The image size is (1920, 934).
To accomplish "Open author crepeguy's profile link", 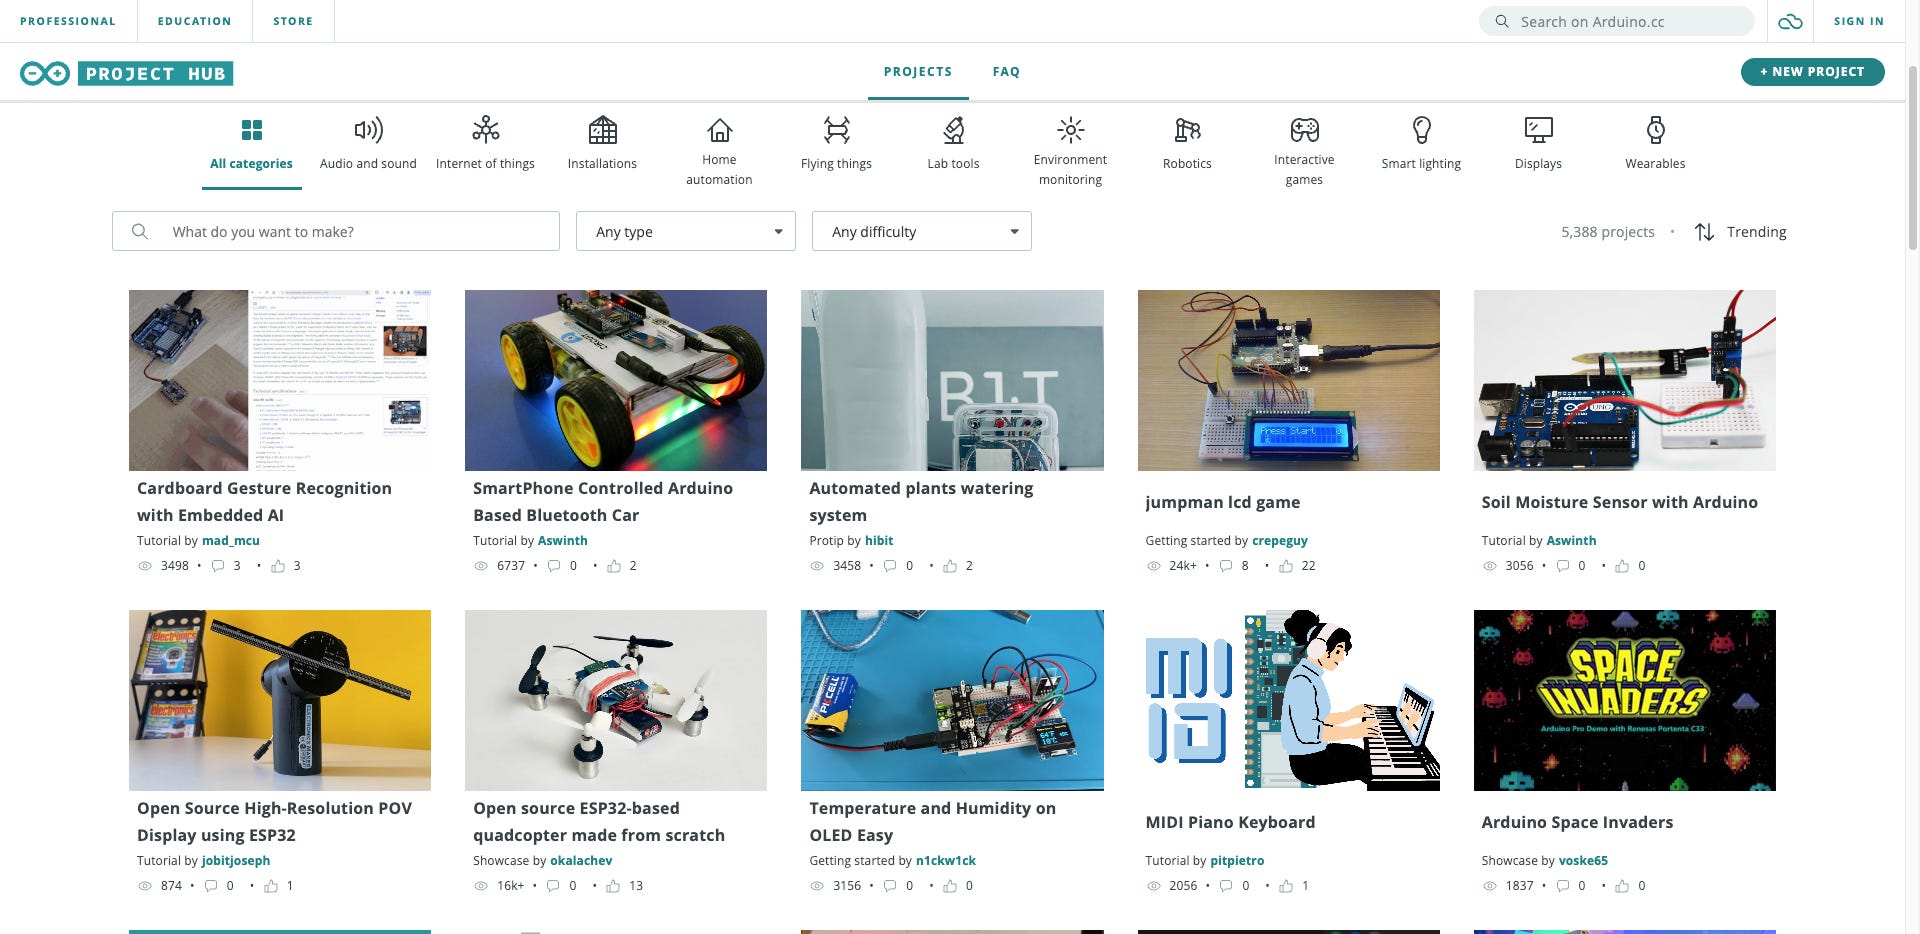I will coord(1280,541).
